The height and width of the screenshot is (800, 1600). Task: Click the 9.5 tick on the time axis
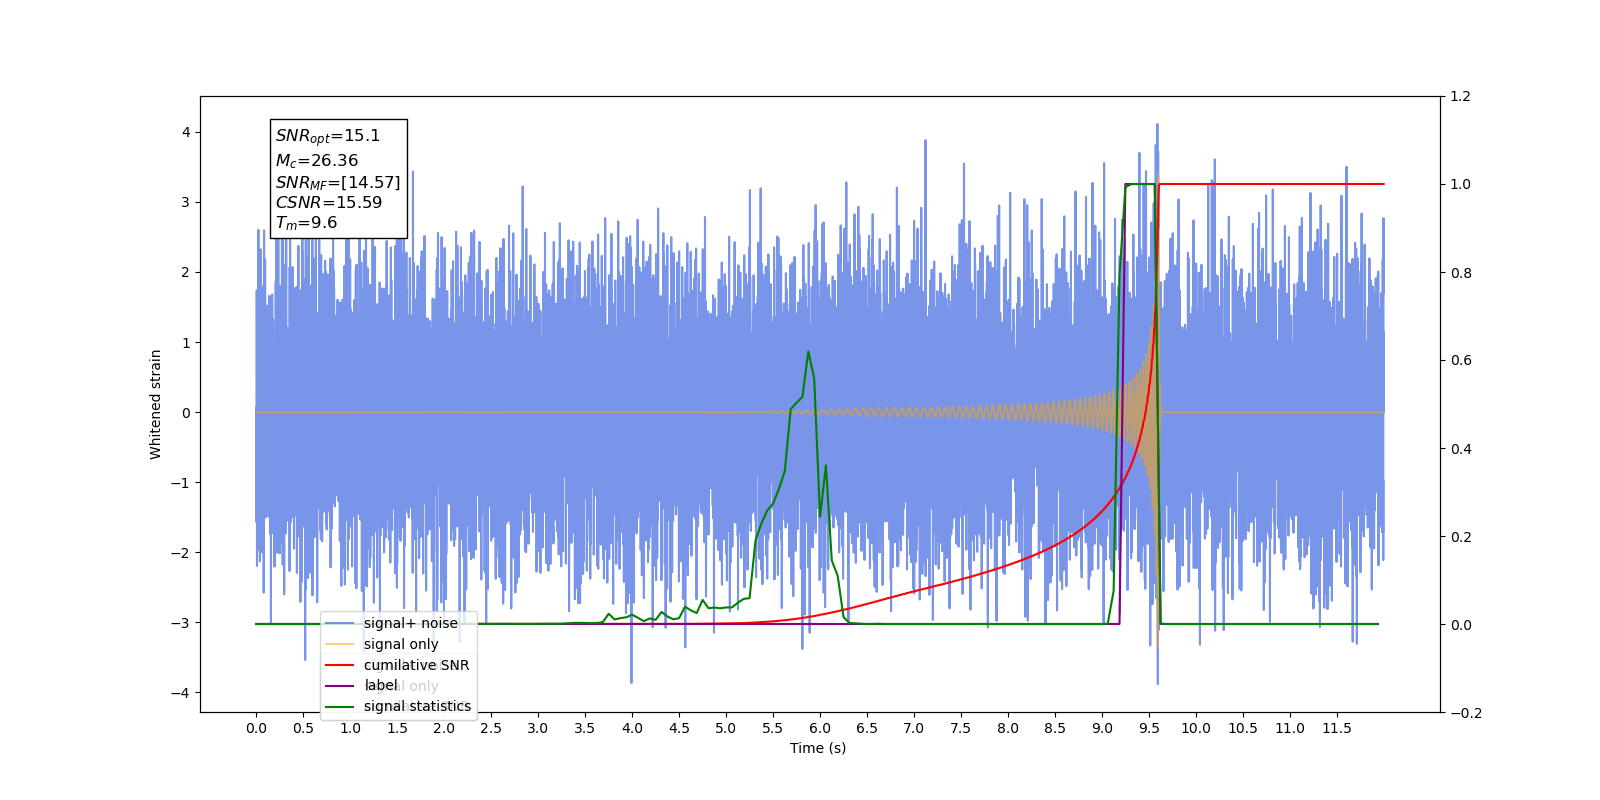[1149, 728]
